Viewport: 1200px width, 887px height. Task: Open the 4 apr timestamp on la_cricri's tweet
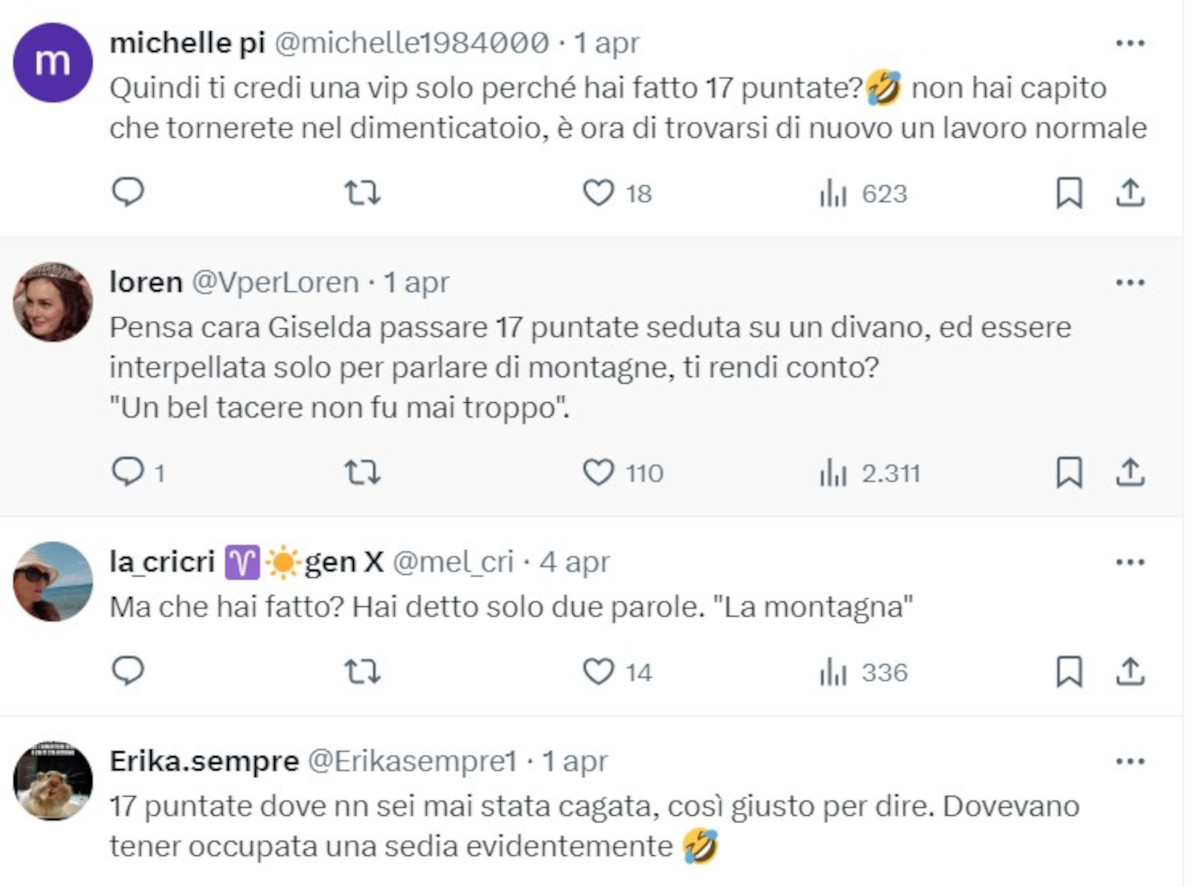574,563
